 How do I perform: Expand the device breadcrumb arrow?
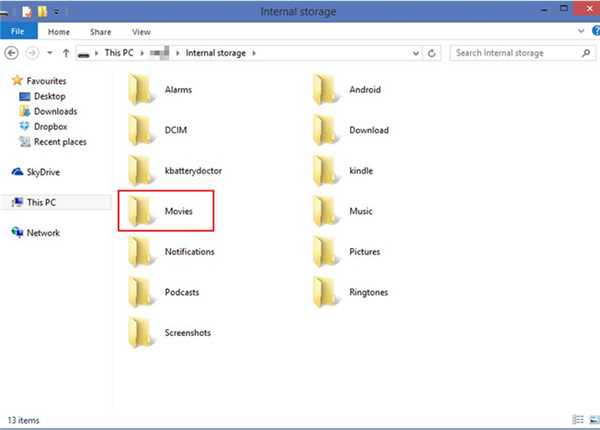178,53
